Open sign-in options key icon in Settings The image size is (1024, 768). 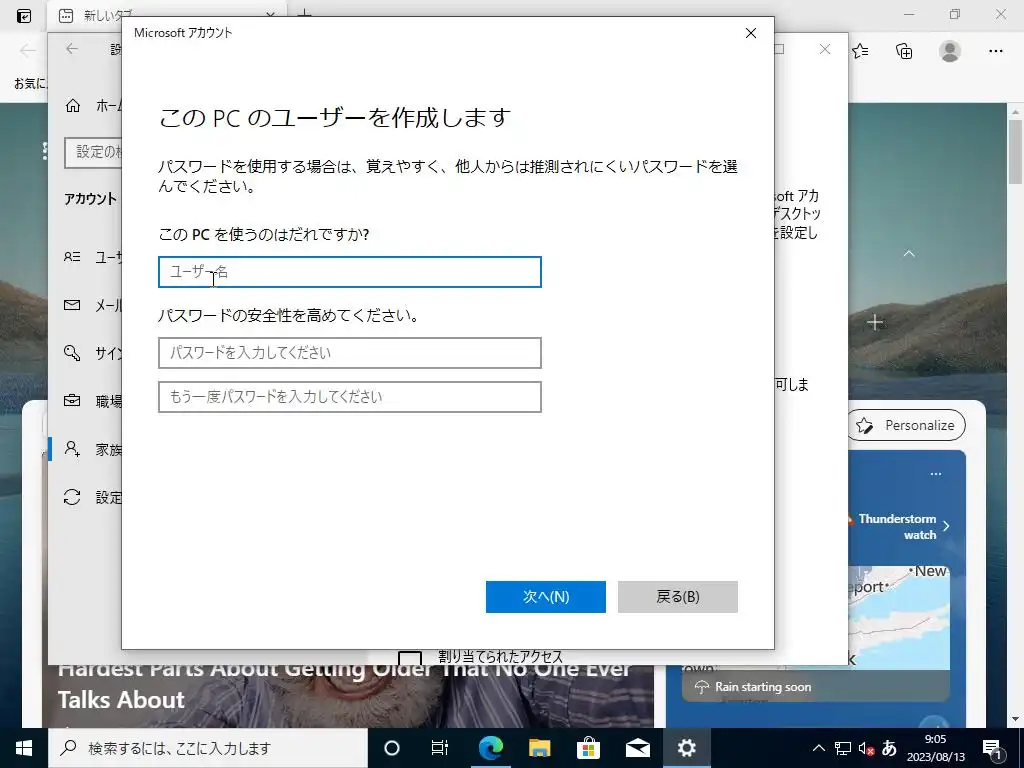(72, 353)
